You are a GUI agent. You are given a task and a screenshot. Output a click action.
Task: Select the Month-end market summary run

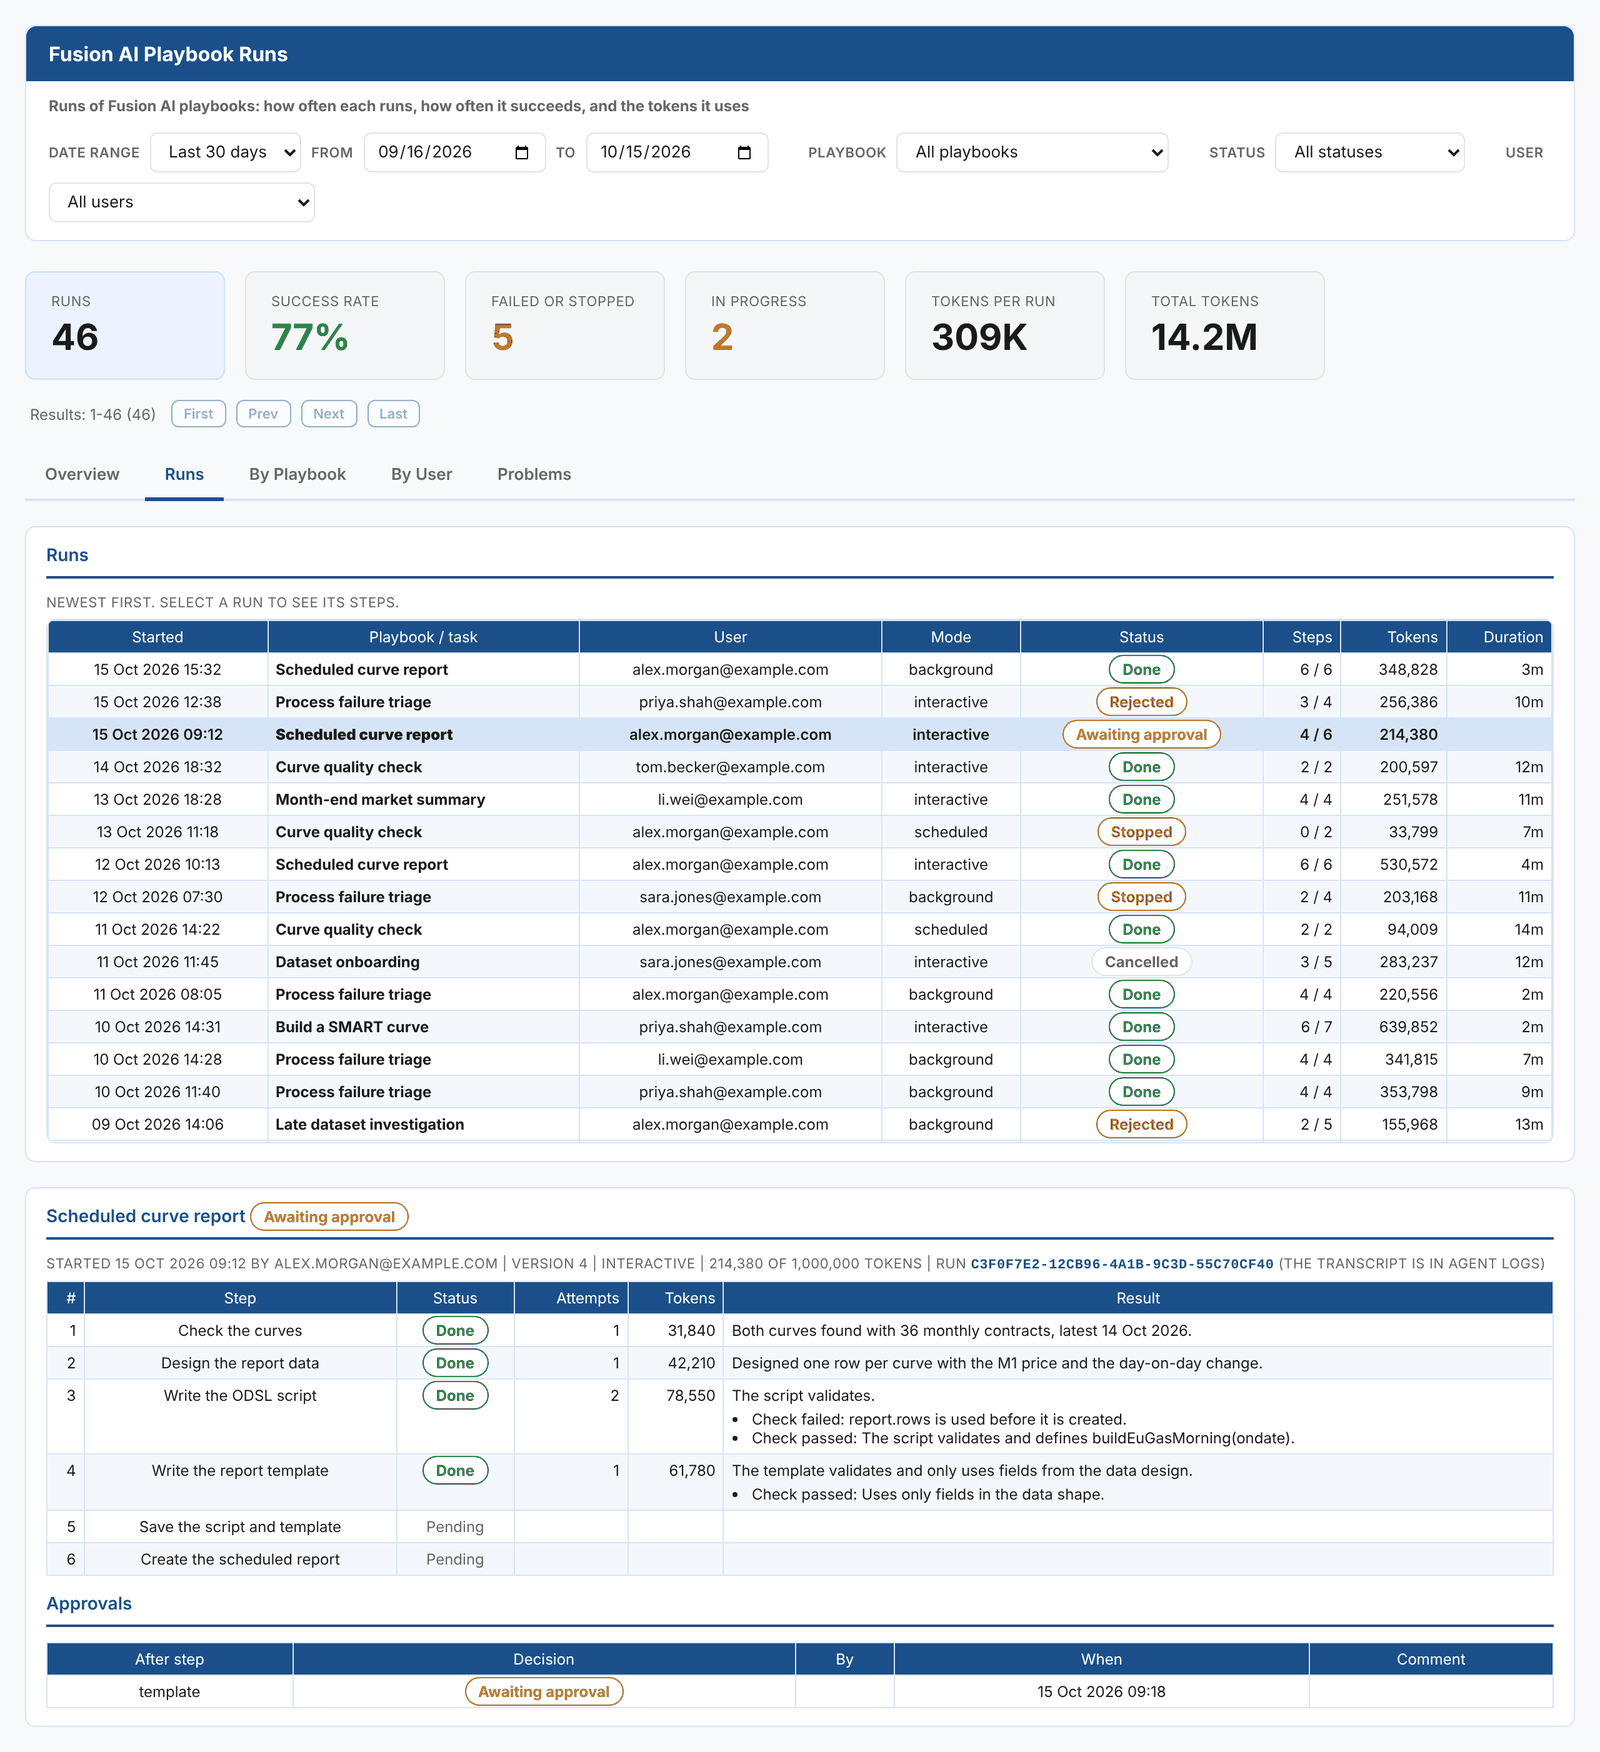(x=800, y=800)
